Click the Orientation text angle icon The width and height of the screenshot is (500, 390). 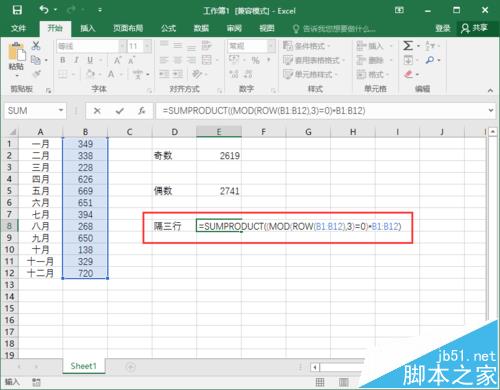[x=197, y=74]
